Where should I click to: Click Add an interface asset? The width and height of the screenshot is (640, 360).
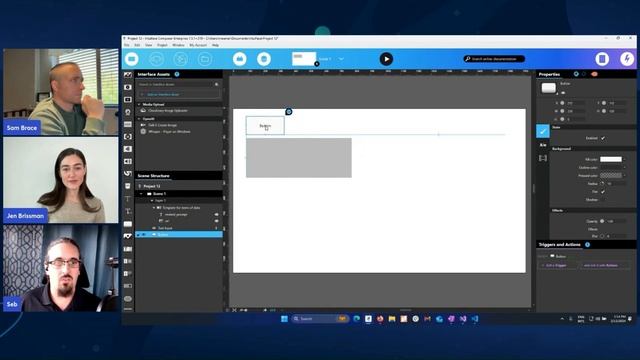click(x=178, y=94)
